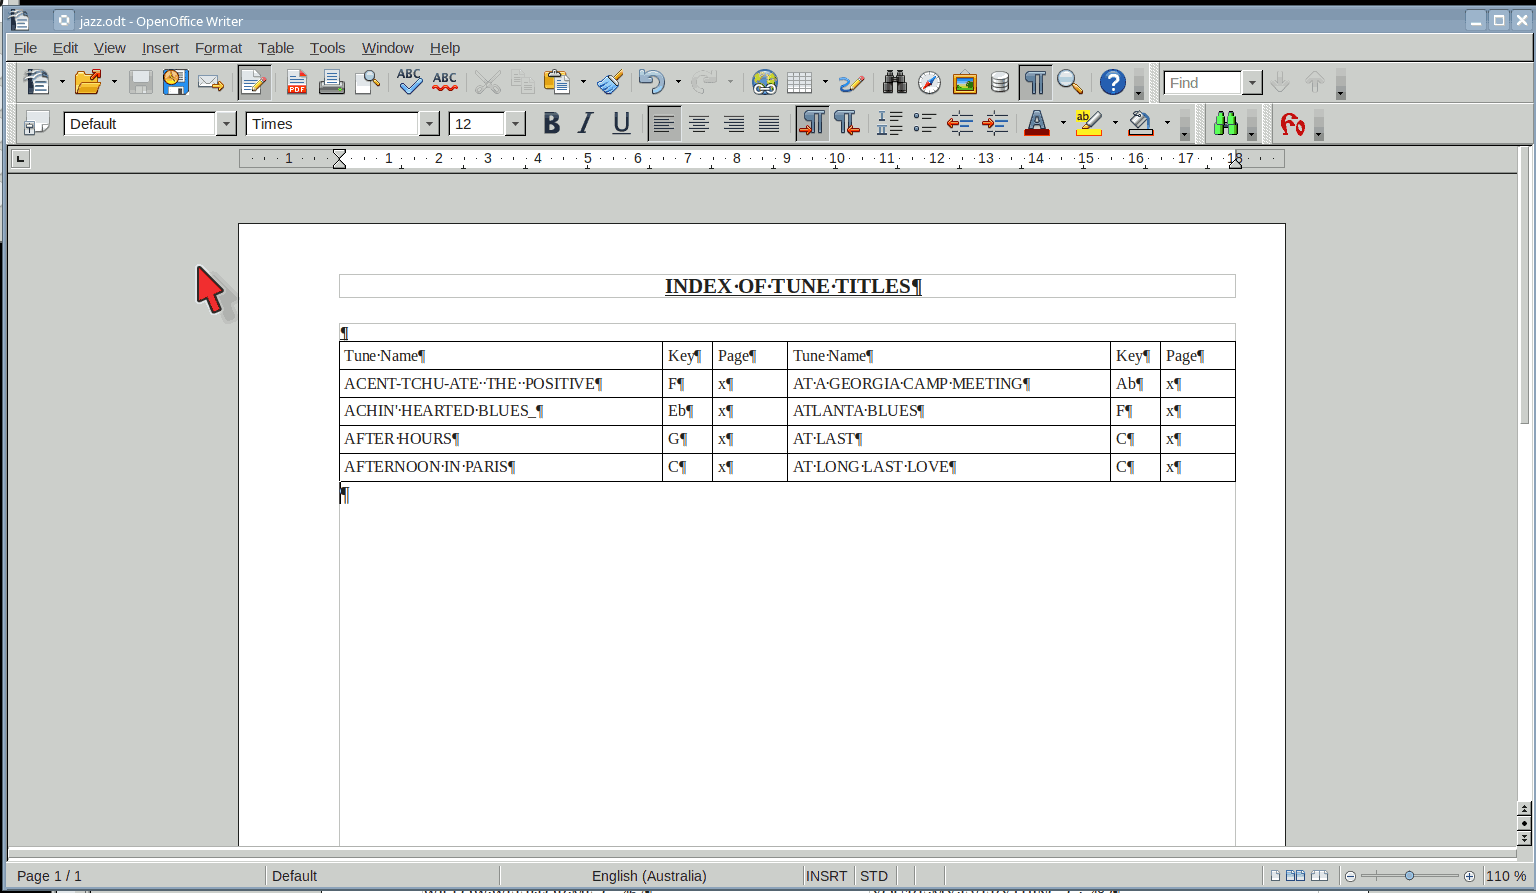The height and width of the screenshot is (893, 1536).
Task: Save the document with the Save icon
Action: 141,82
